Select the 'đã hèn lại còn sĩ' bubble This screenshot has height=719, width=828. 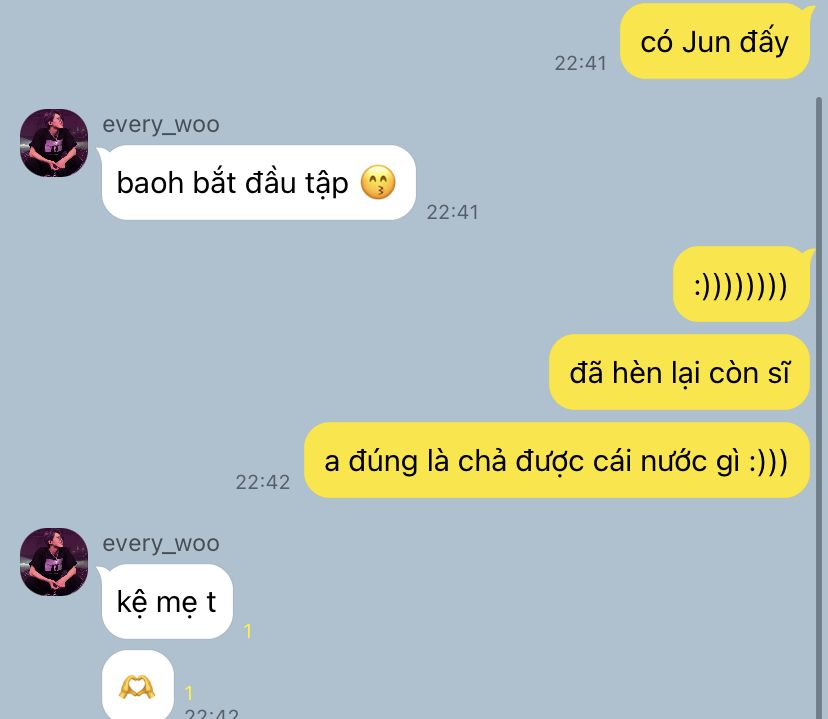(x=679, y=372)
